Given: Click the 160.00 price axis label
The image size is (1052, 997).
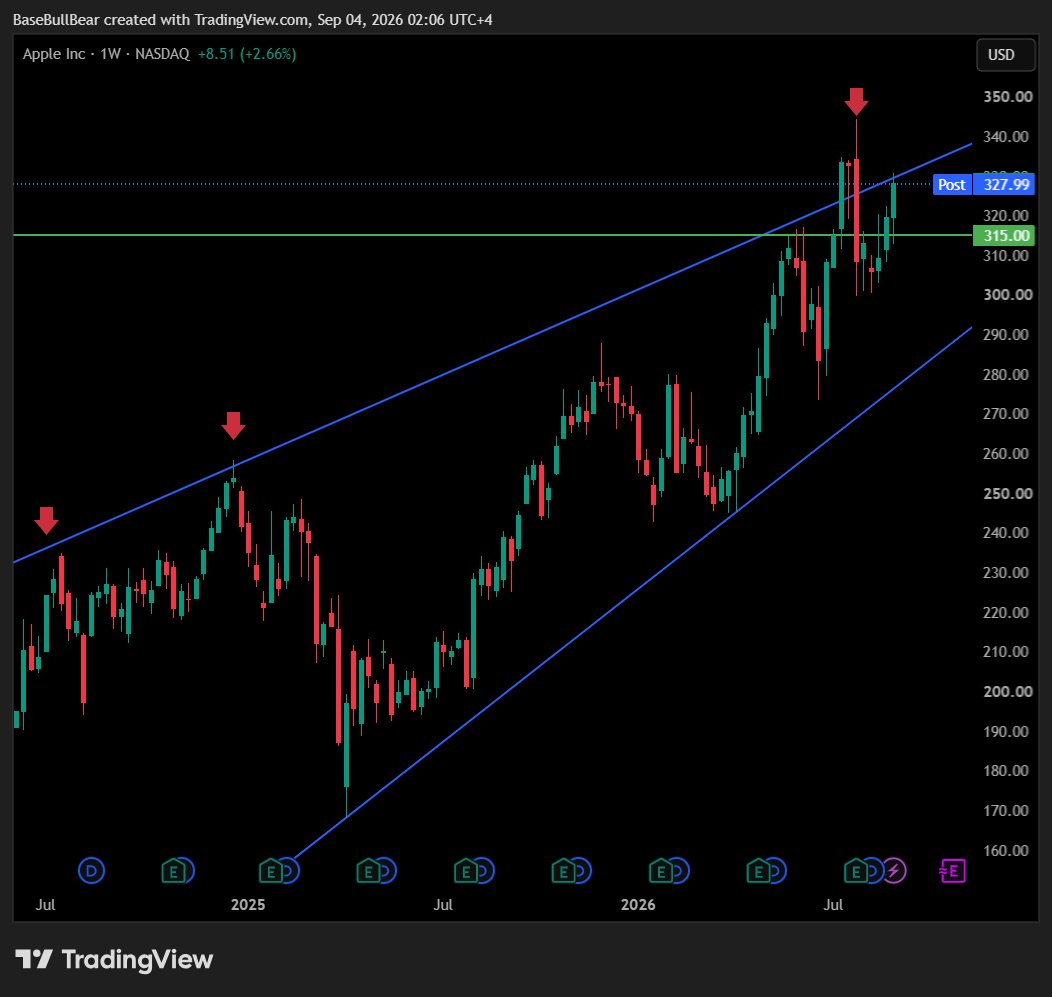Looking at the screenshot, I should tap(1006, 850).
